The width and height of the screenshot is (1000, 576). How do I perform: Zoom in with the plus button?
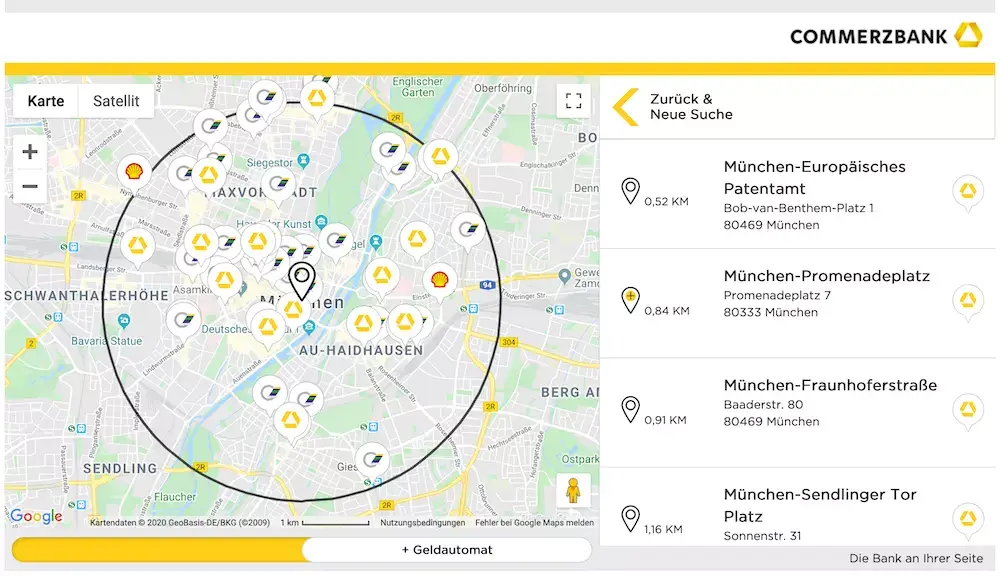tap(29, 152)
